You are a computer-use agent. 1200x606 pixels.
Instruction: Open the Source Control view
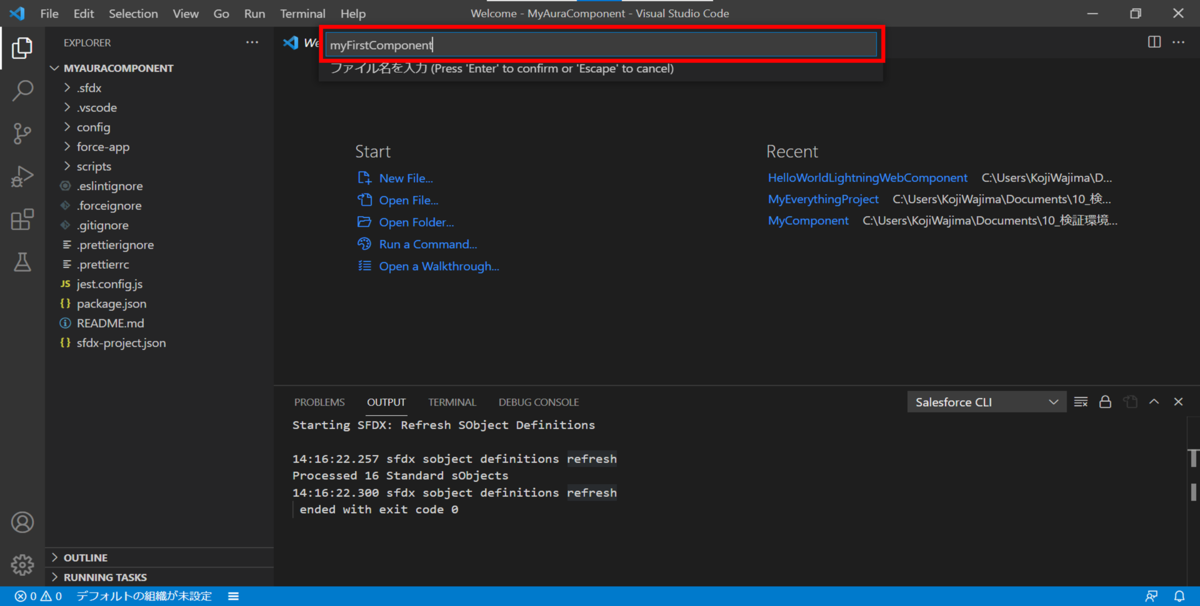22,134
